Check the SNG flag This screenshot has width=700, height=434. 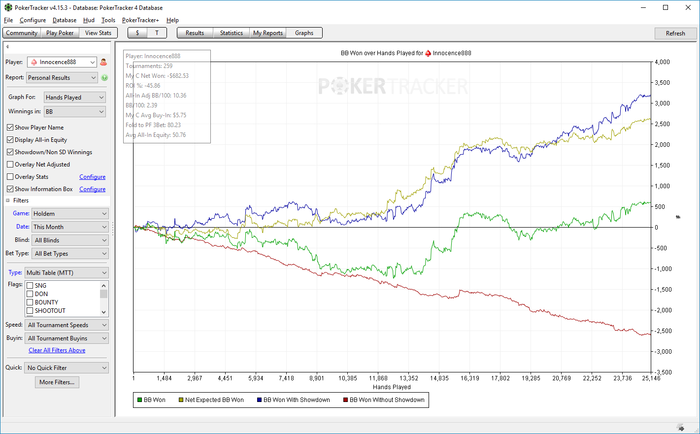(x=30, y=285)
